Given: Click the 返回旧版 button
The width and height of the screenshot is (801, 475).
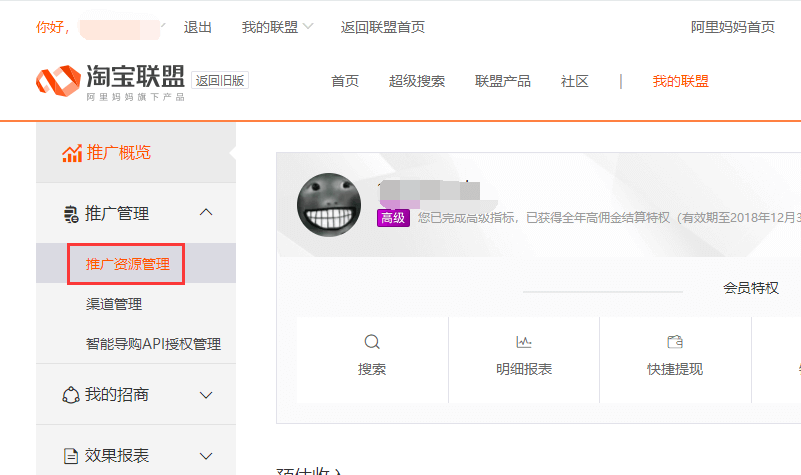Looking at the screenshot, I should coord(220,81).
